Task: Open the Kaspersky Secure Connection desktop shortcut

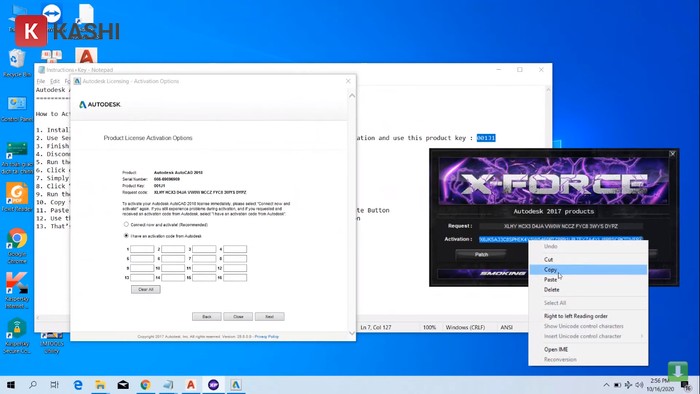Action: [x=17, y=336]
